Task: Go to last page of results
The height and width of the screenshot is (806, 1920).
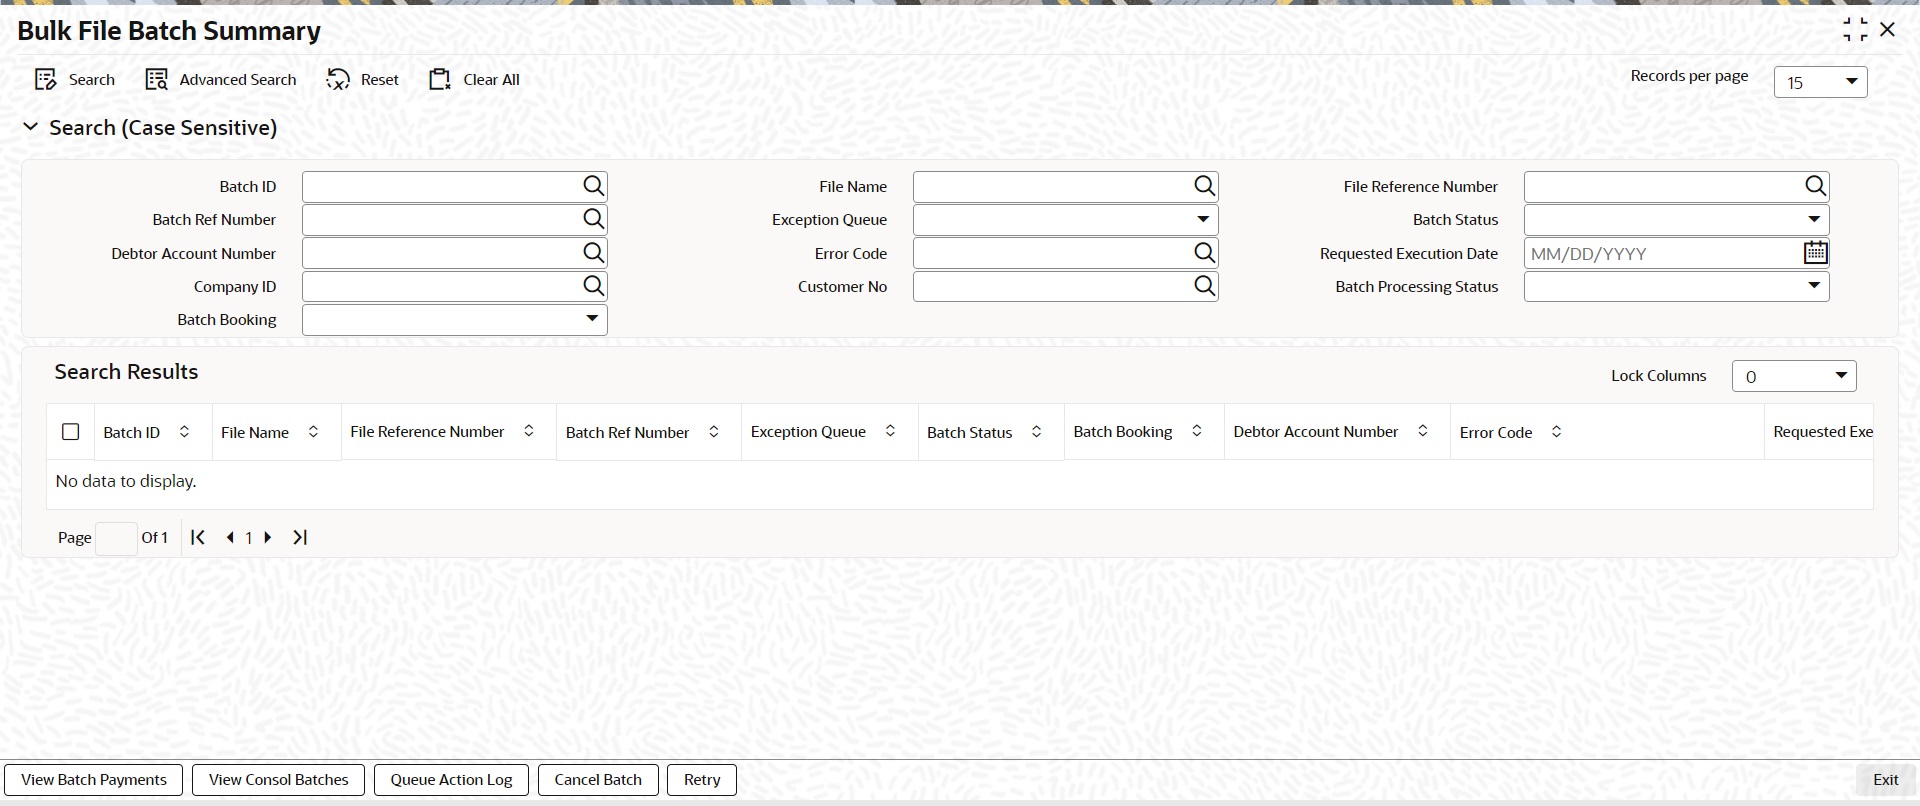Action: click(x=300, y=537)
